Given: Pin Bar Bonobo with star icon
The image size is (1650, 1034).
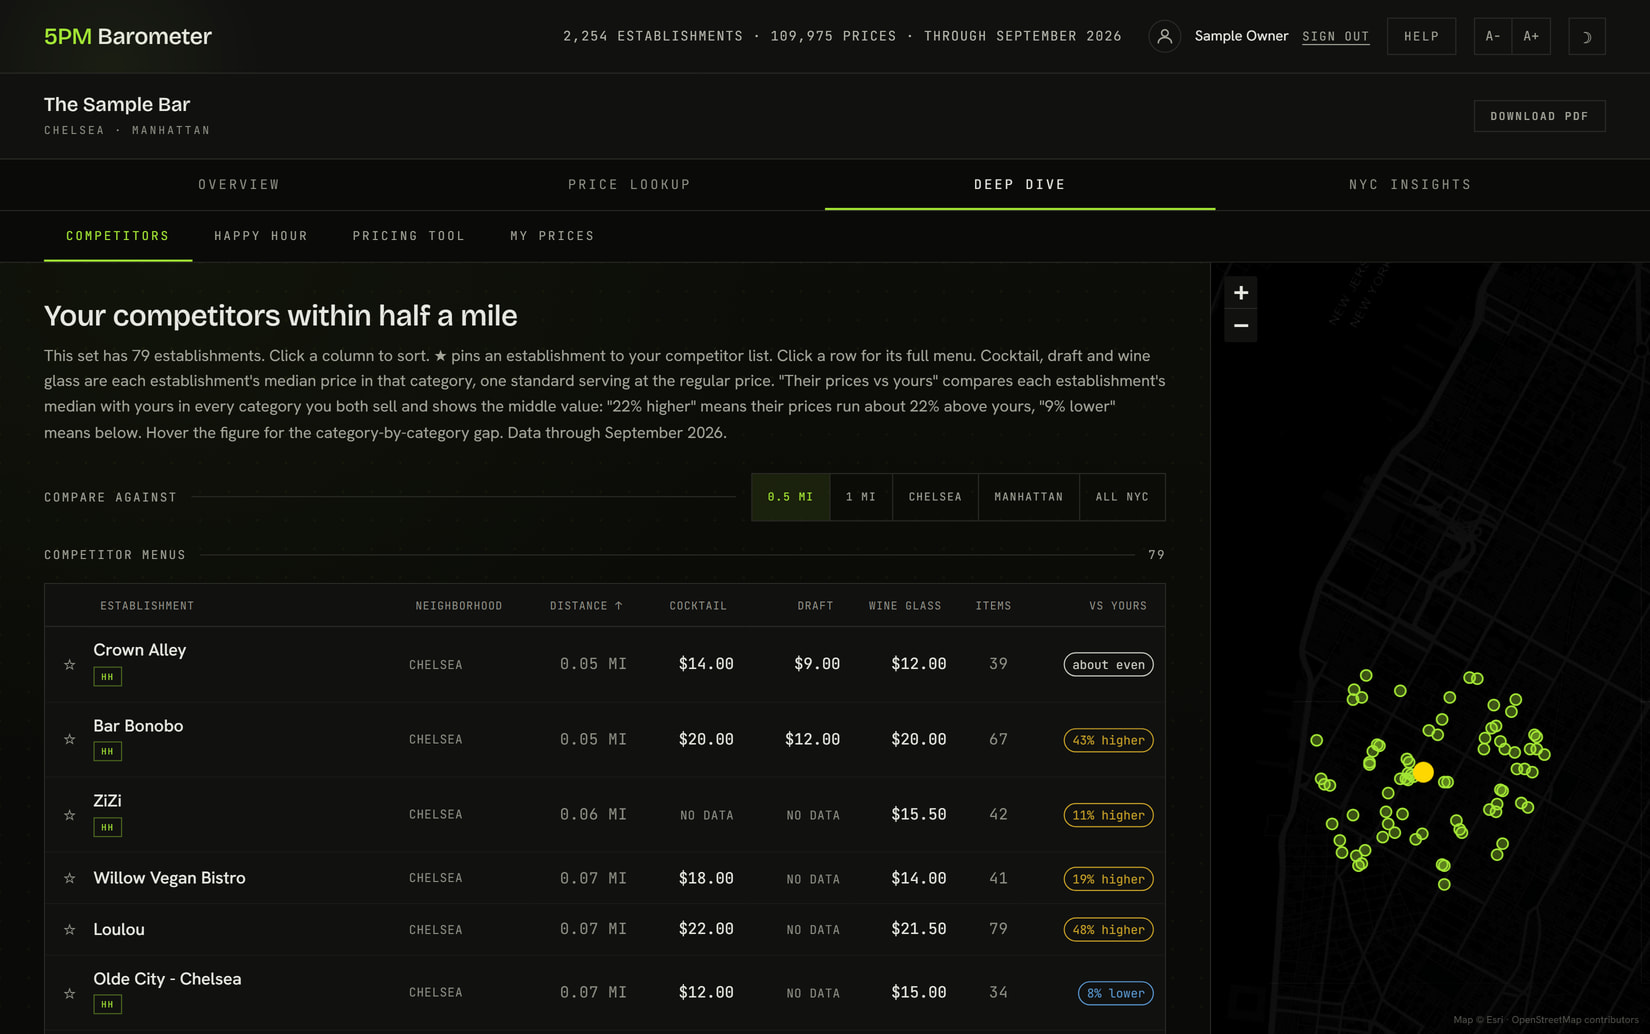Looking at the screenshot, I should point(69,739).
